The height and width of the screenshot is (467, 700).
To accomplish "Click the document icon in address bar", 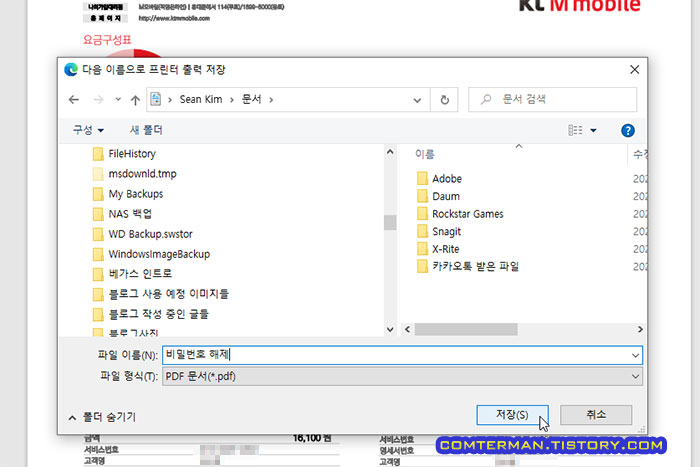I will [155, 99].
